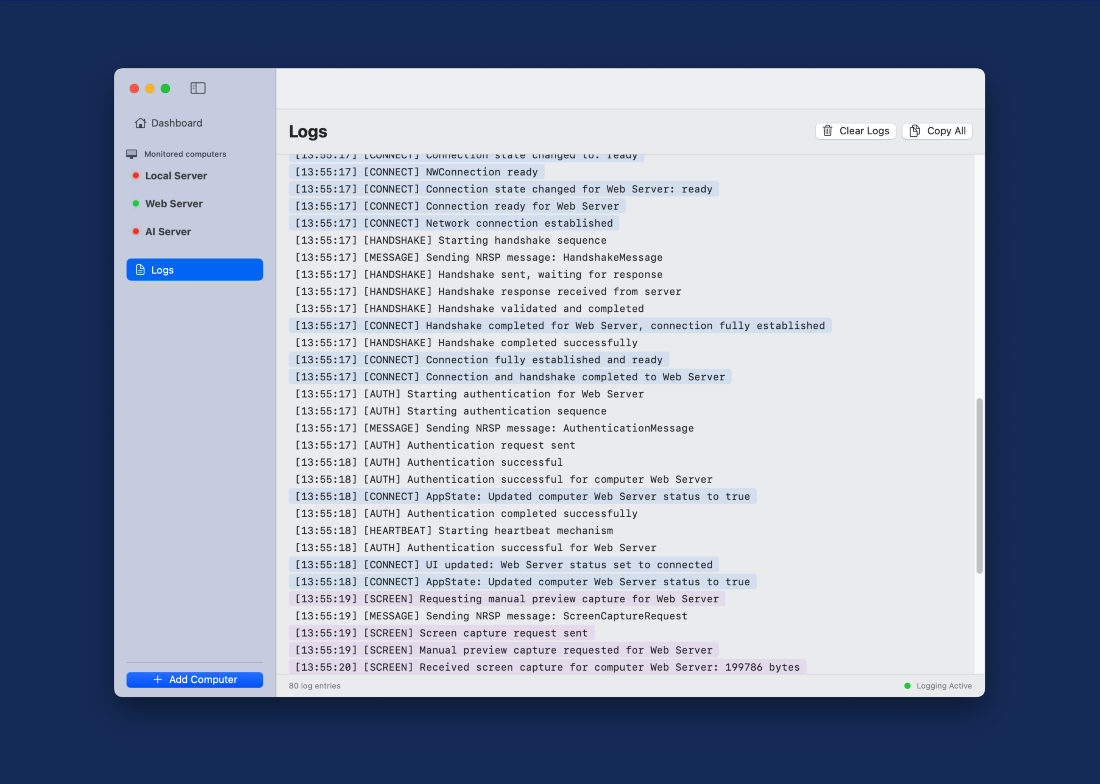Select log 'Starting authentication for Web Server'
Screen dimensions: 1100x784
click(x=469, y=394)
